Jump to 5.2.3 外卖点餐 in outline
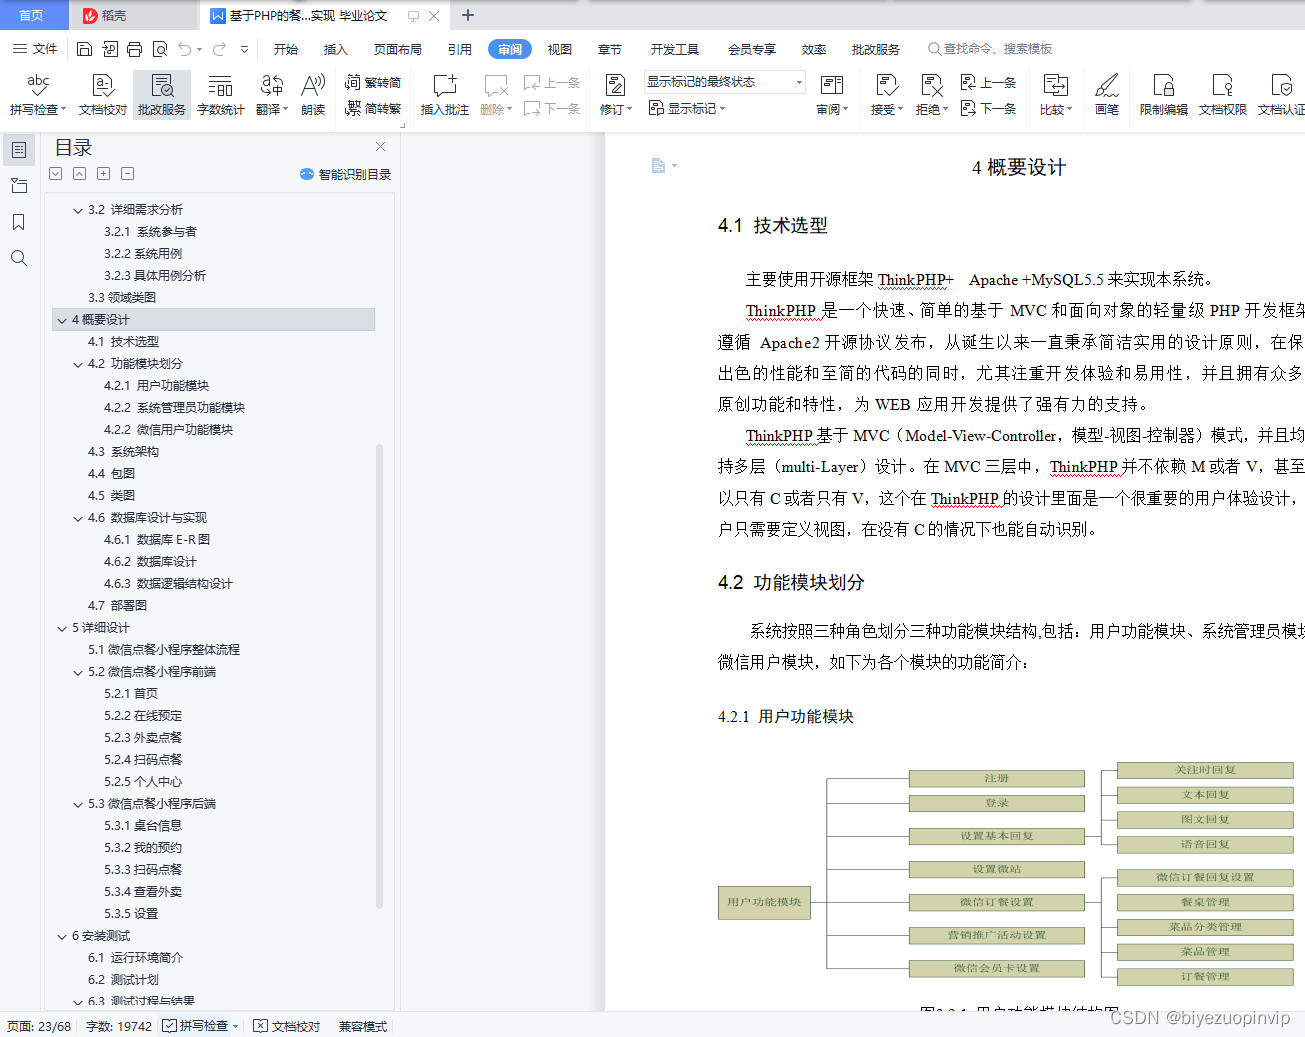The height and width of the screenshot is (1037, 1305). tap(143, 738)
